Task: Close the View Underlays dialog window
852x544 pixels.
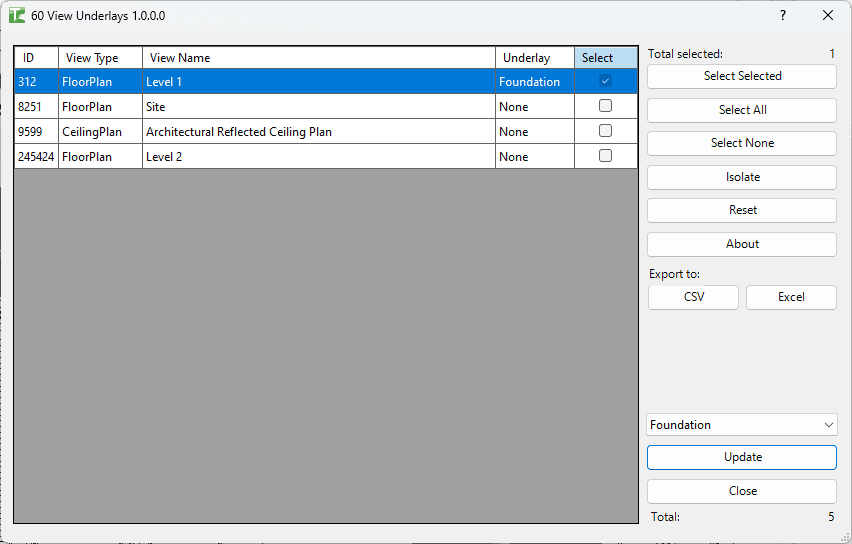Action: [828, 15]
